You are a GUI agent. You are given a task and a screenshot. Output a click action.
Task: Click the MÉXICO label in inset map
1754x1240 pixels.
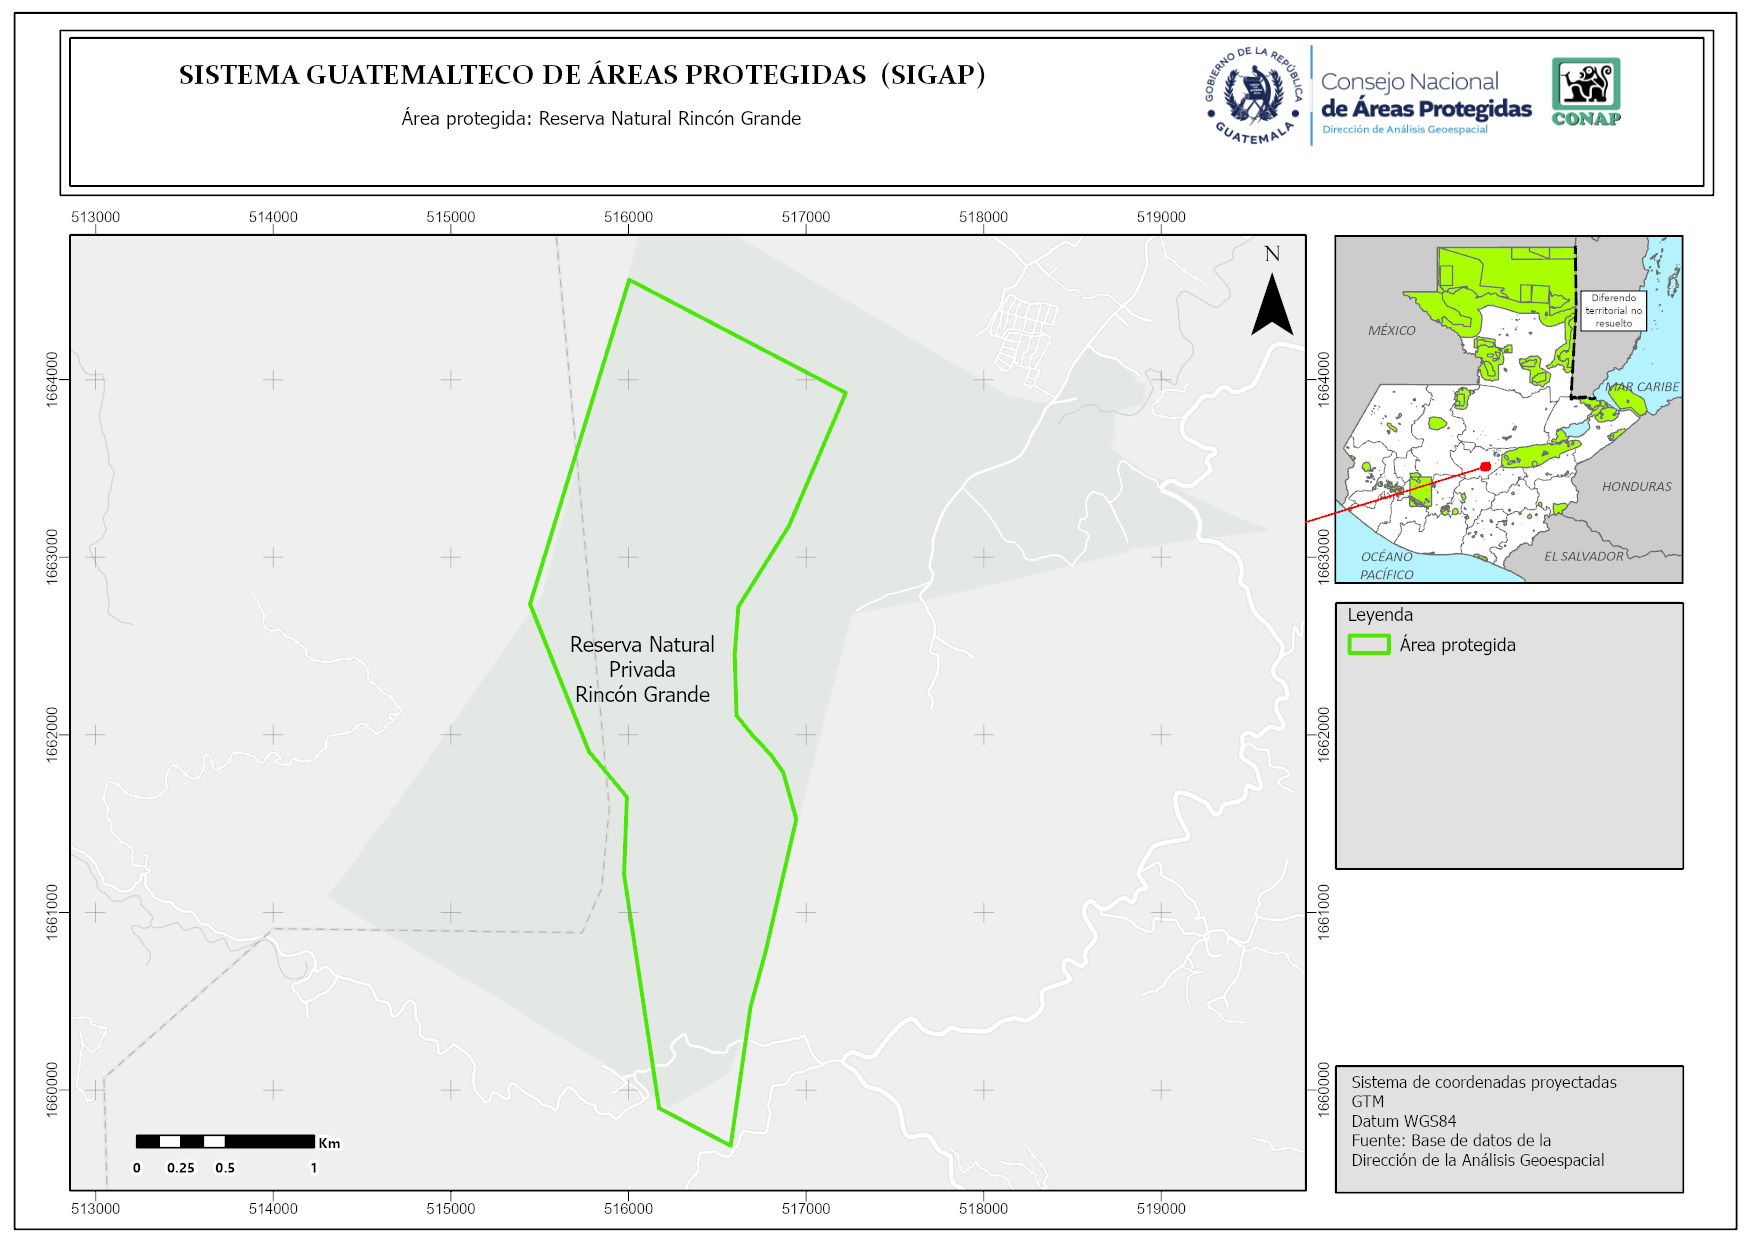tap(1391, 330)
